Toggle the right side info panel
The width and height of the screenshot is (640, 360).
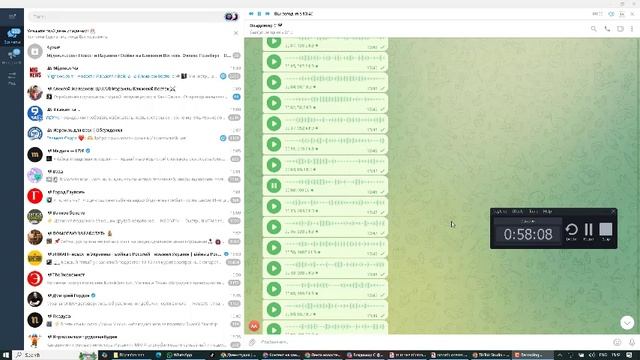tap(620, 29)
